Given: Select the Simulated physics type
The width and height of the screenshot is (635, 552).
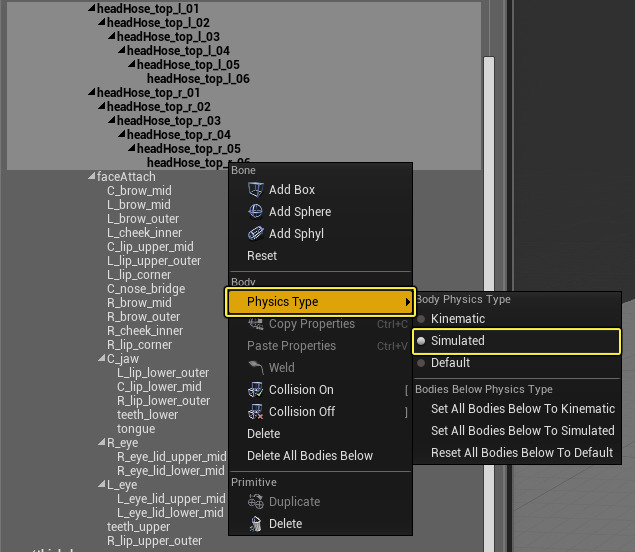Looking at the screenshot, I should (516, 341).
